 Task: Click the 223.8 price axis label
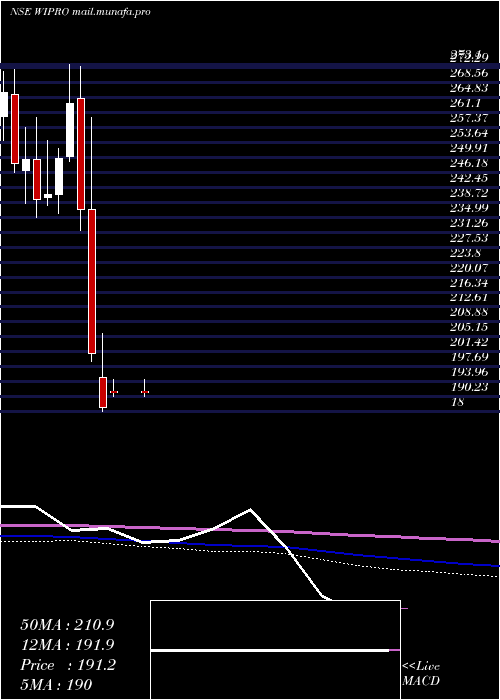pos(465,253)
